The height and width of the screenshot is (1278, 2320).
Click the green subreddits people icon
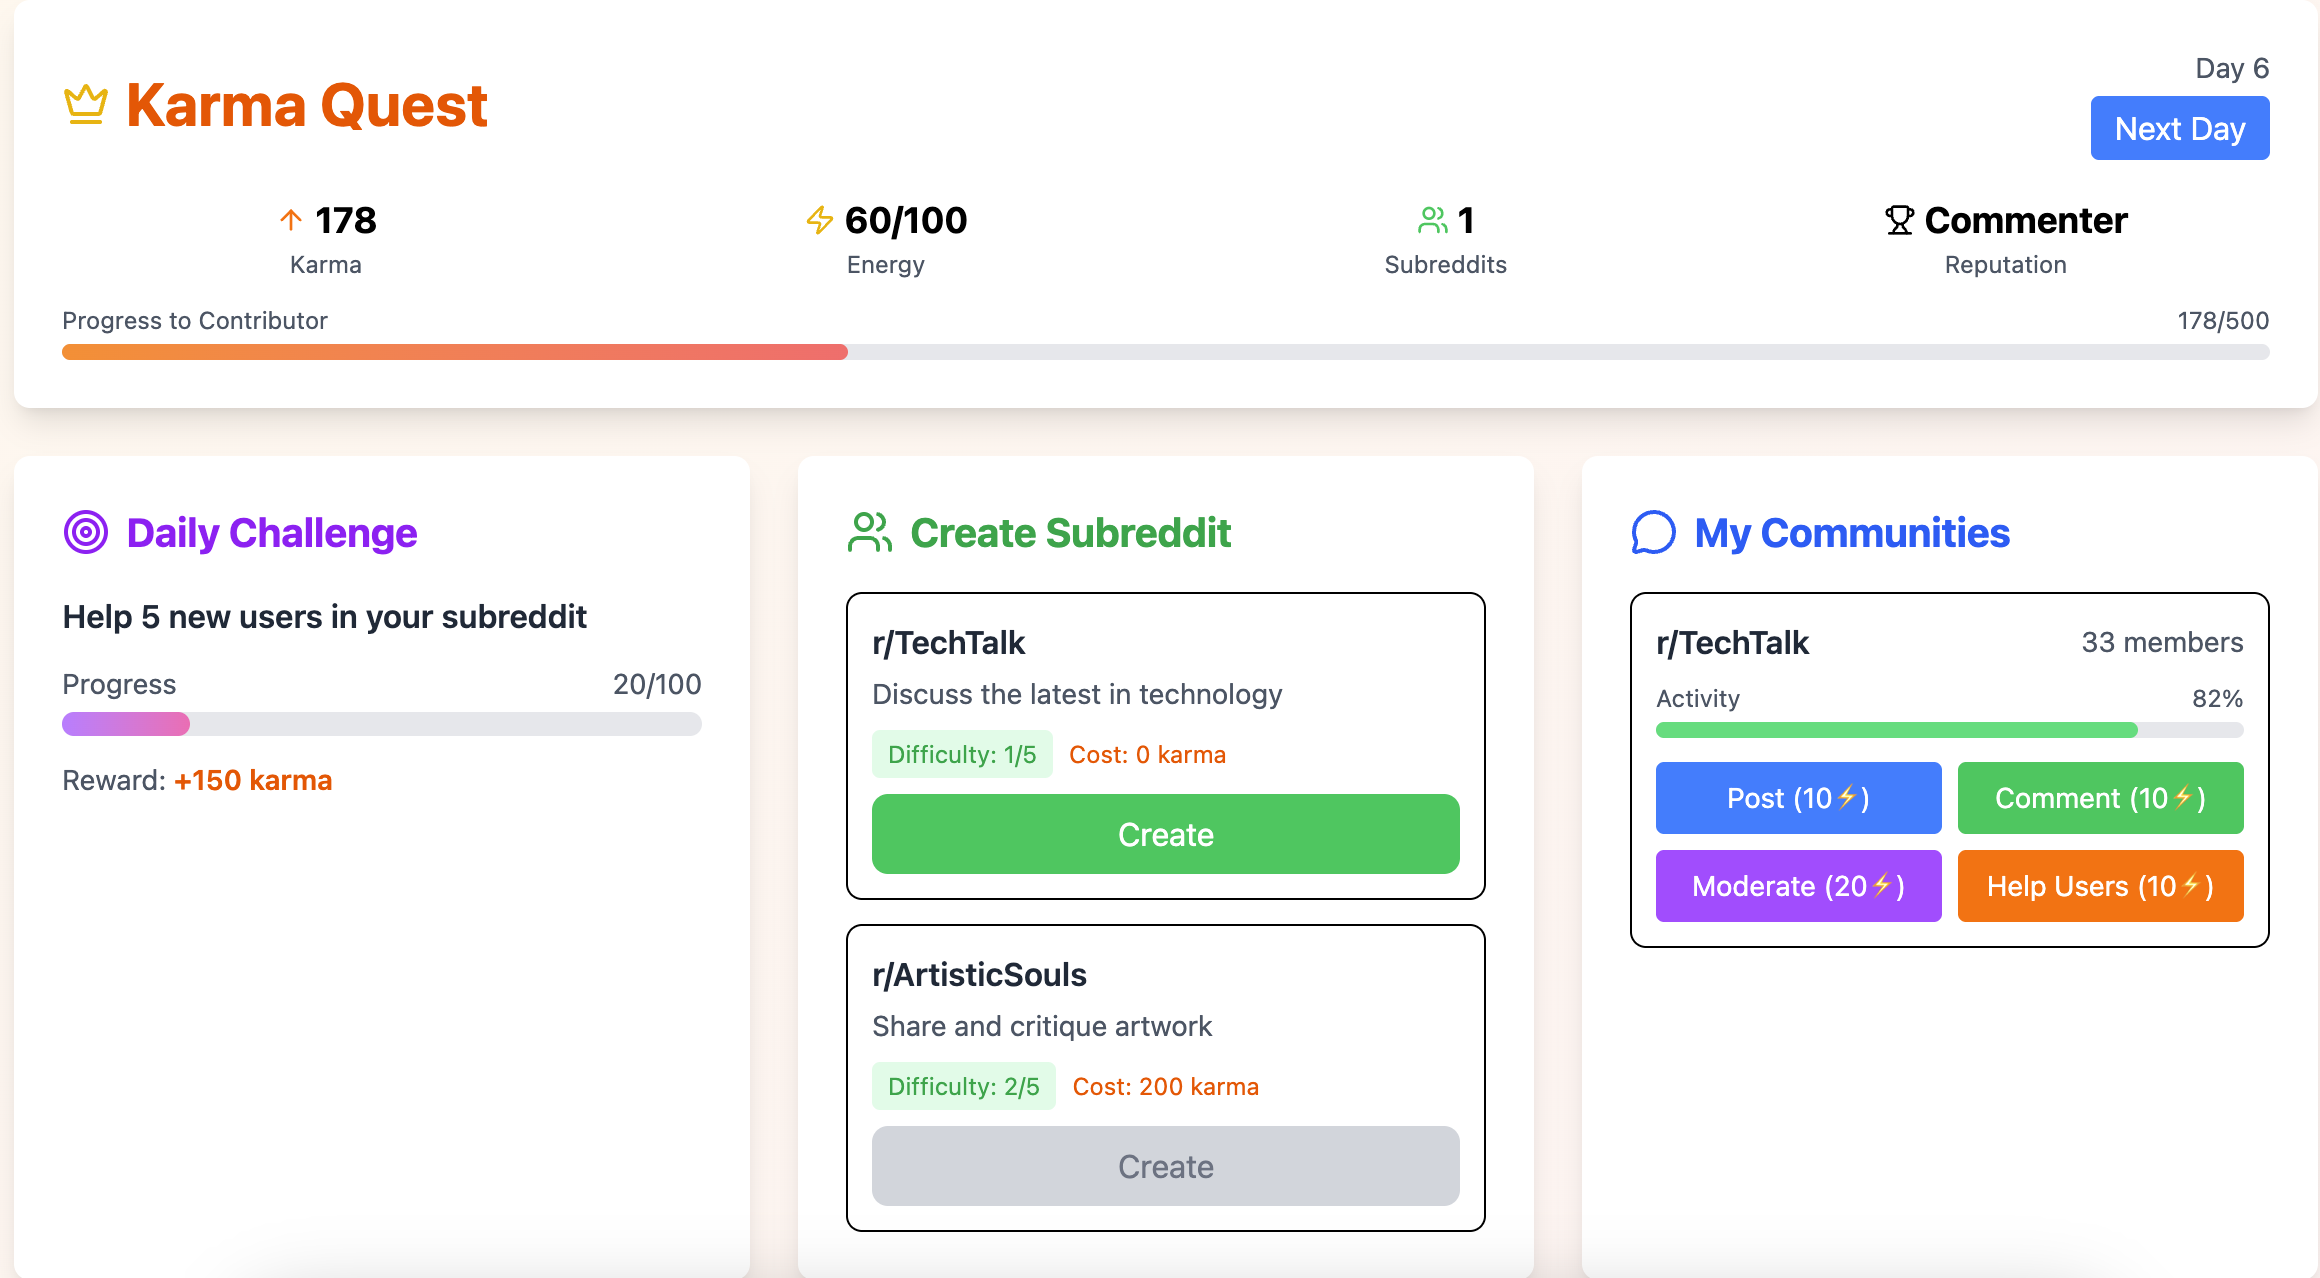pyautogui.click(x=1433, y=220)
